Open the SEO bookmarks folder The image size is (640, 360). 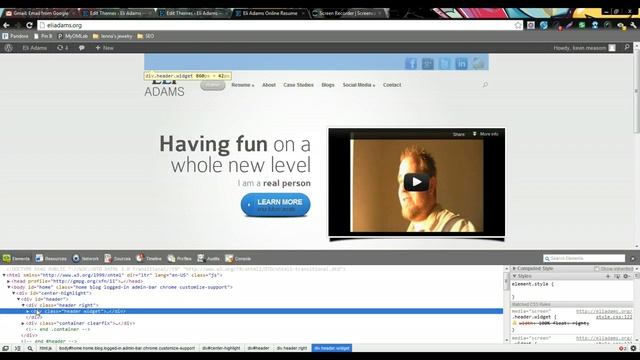point(146,36)
